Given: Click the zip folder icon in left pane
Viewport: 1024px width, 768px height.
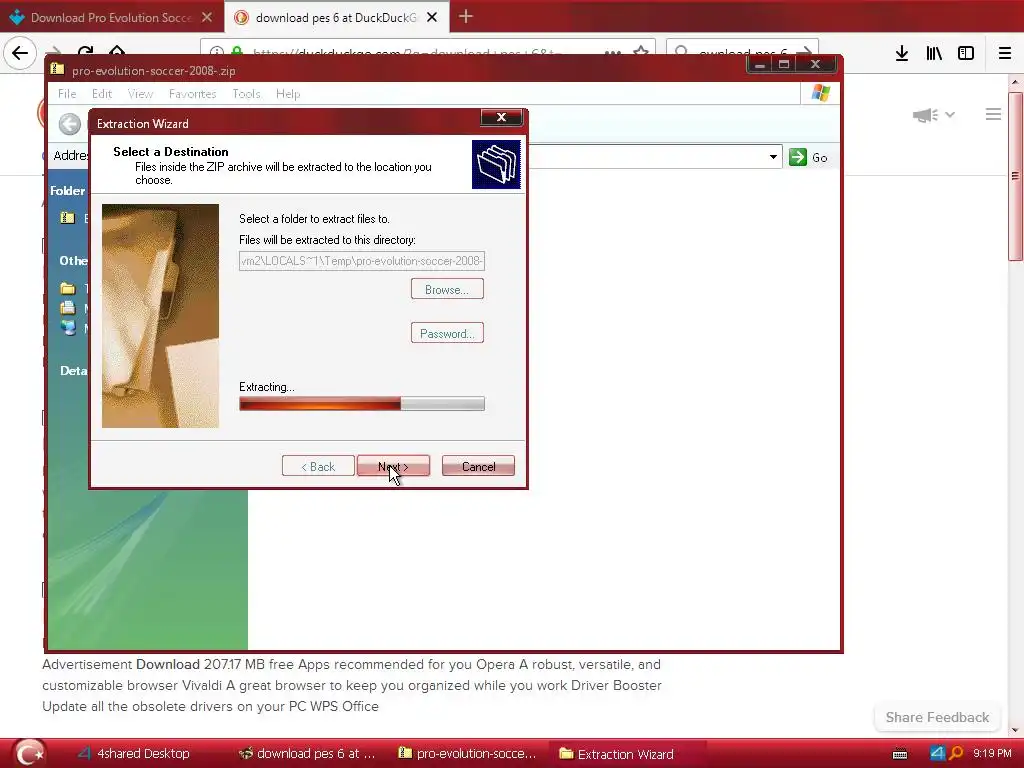Looking at the screenshot, I should pos(67,217).
